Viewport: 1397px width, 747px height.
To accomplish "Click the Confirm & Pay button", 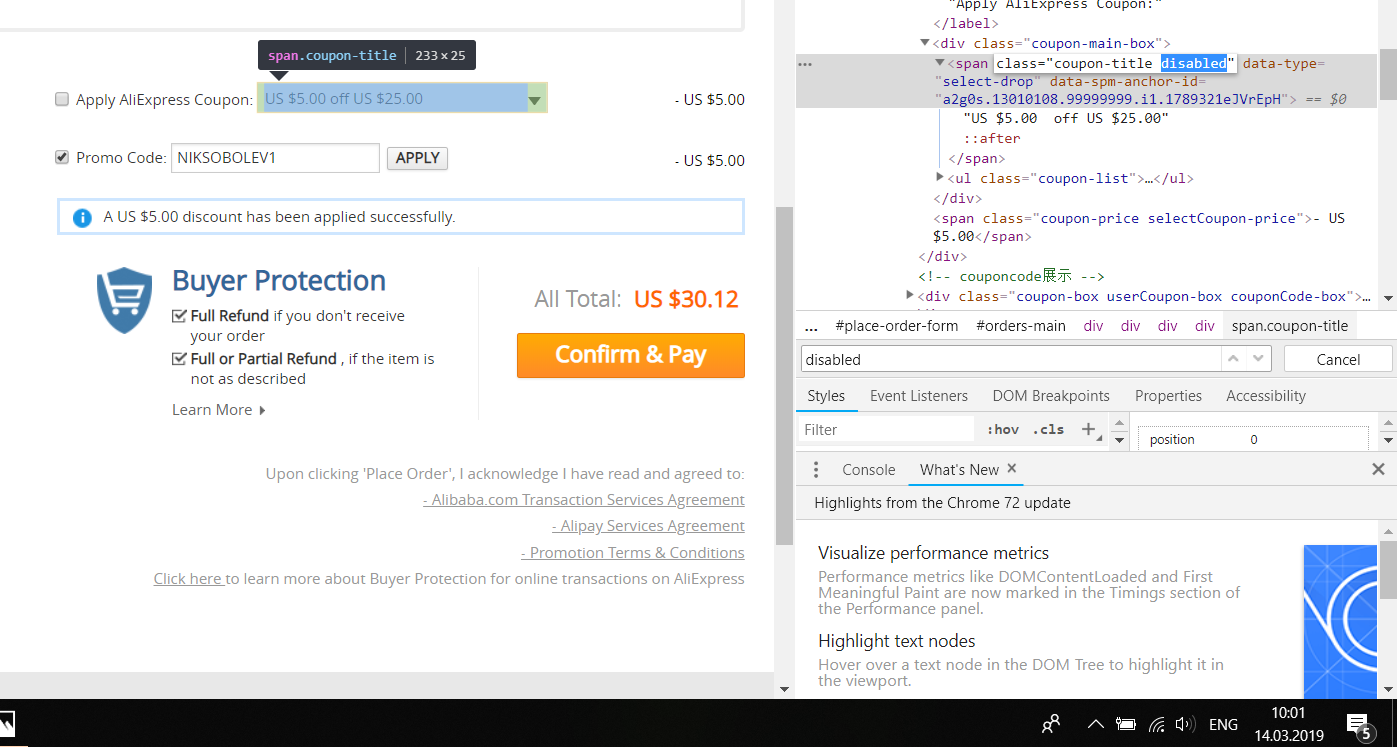I will tap(631, 355).
